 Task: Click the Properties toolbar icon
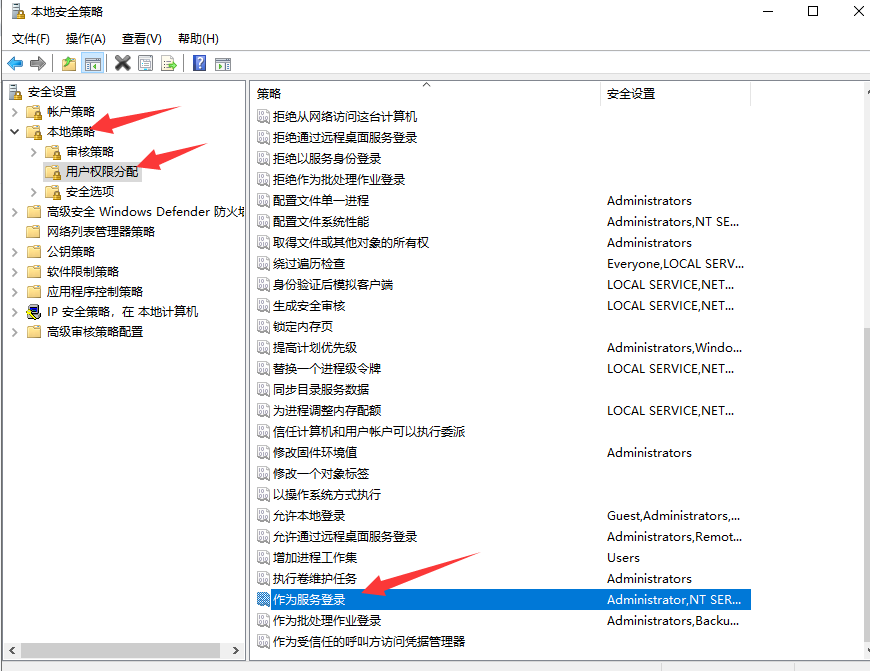pos(145,63)
